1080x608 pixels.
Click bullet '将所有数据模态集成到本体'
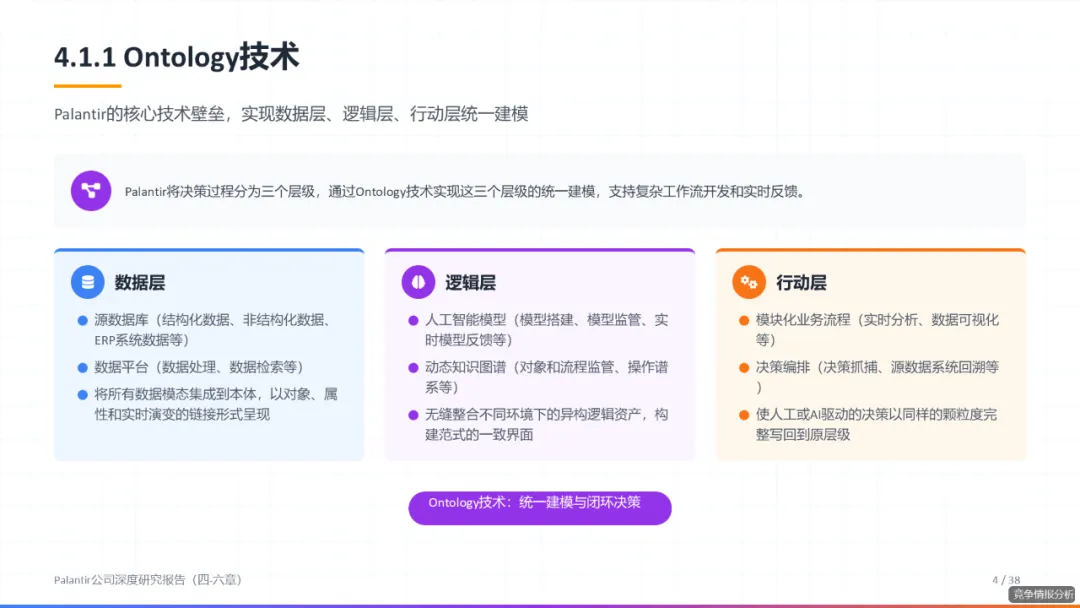[x=216, y=404]
